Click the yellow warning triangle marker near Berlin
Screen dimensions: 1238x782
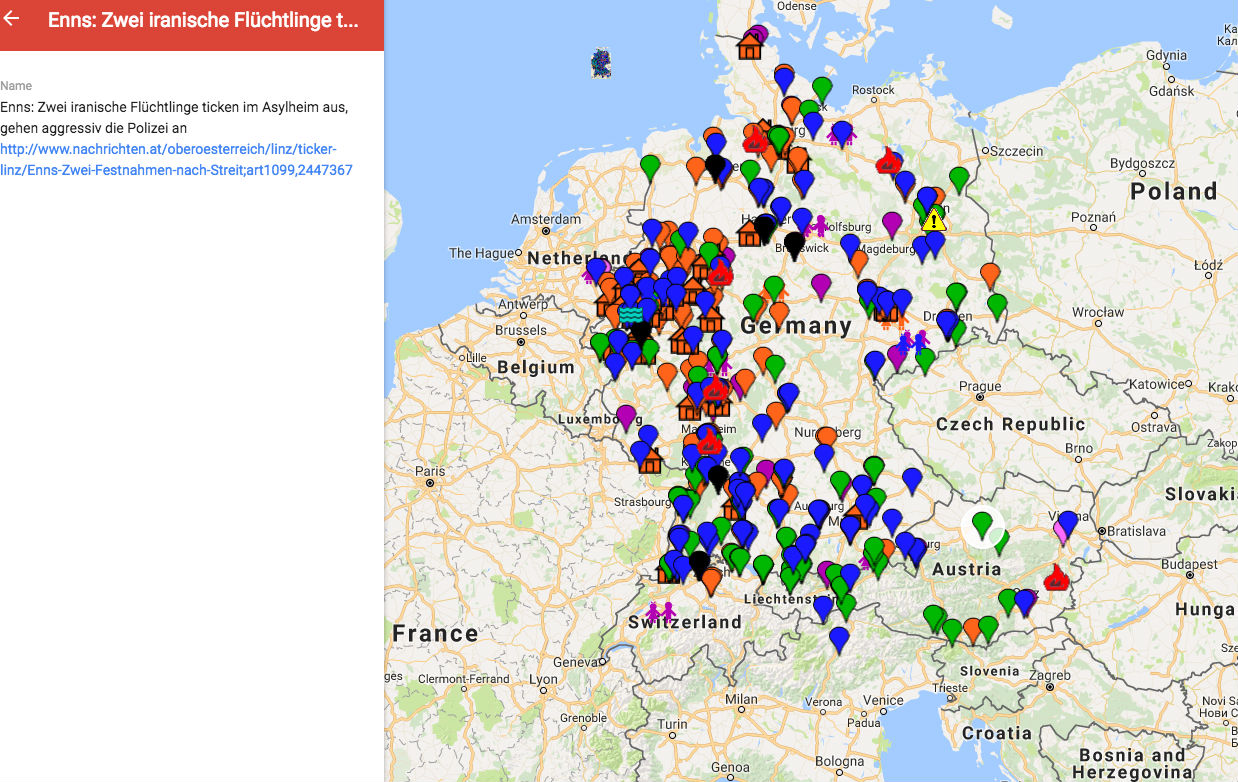[933, 220]
